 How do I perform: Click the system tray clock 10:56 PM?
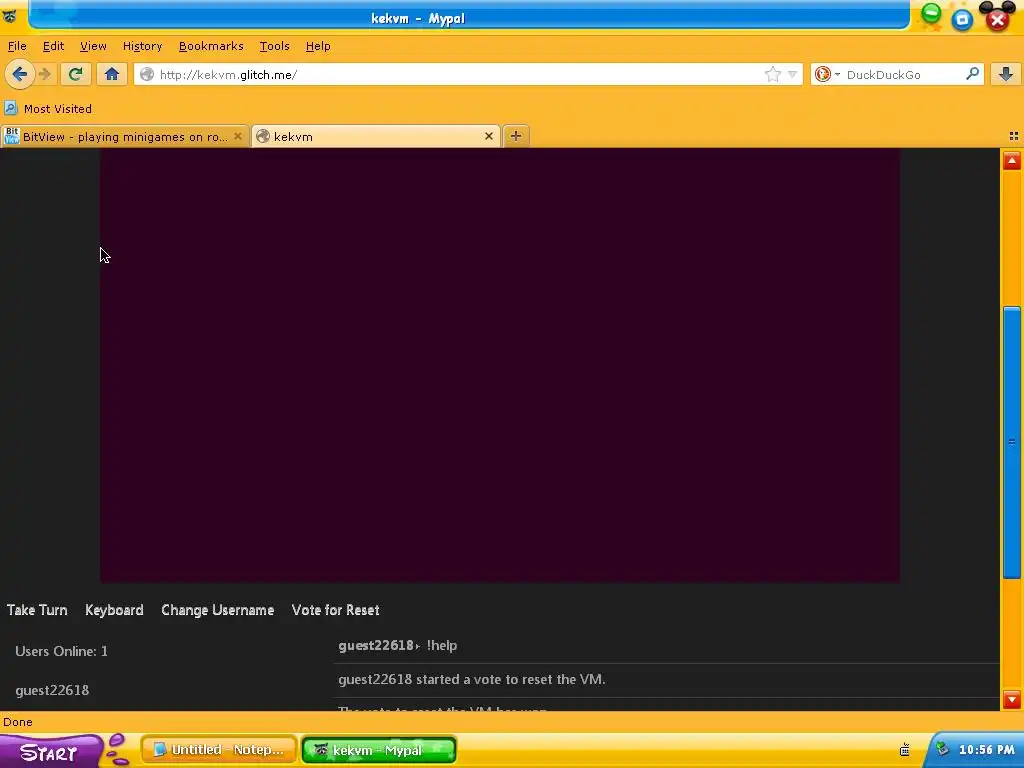click(986, 750)
